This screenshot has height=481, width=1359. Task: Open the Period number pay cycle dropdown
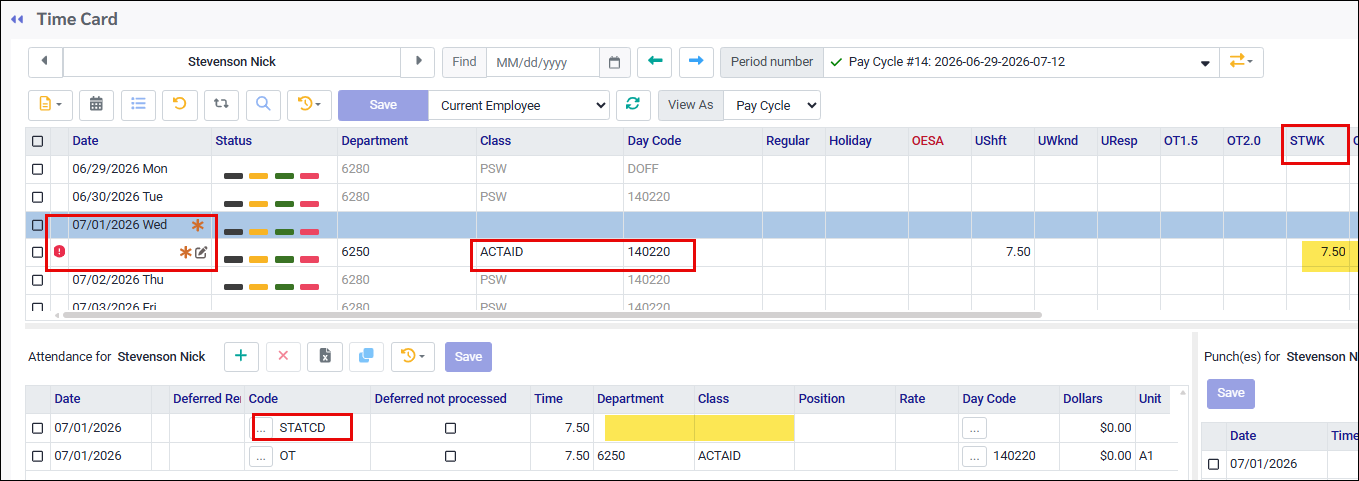(1021, 62)
